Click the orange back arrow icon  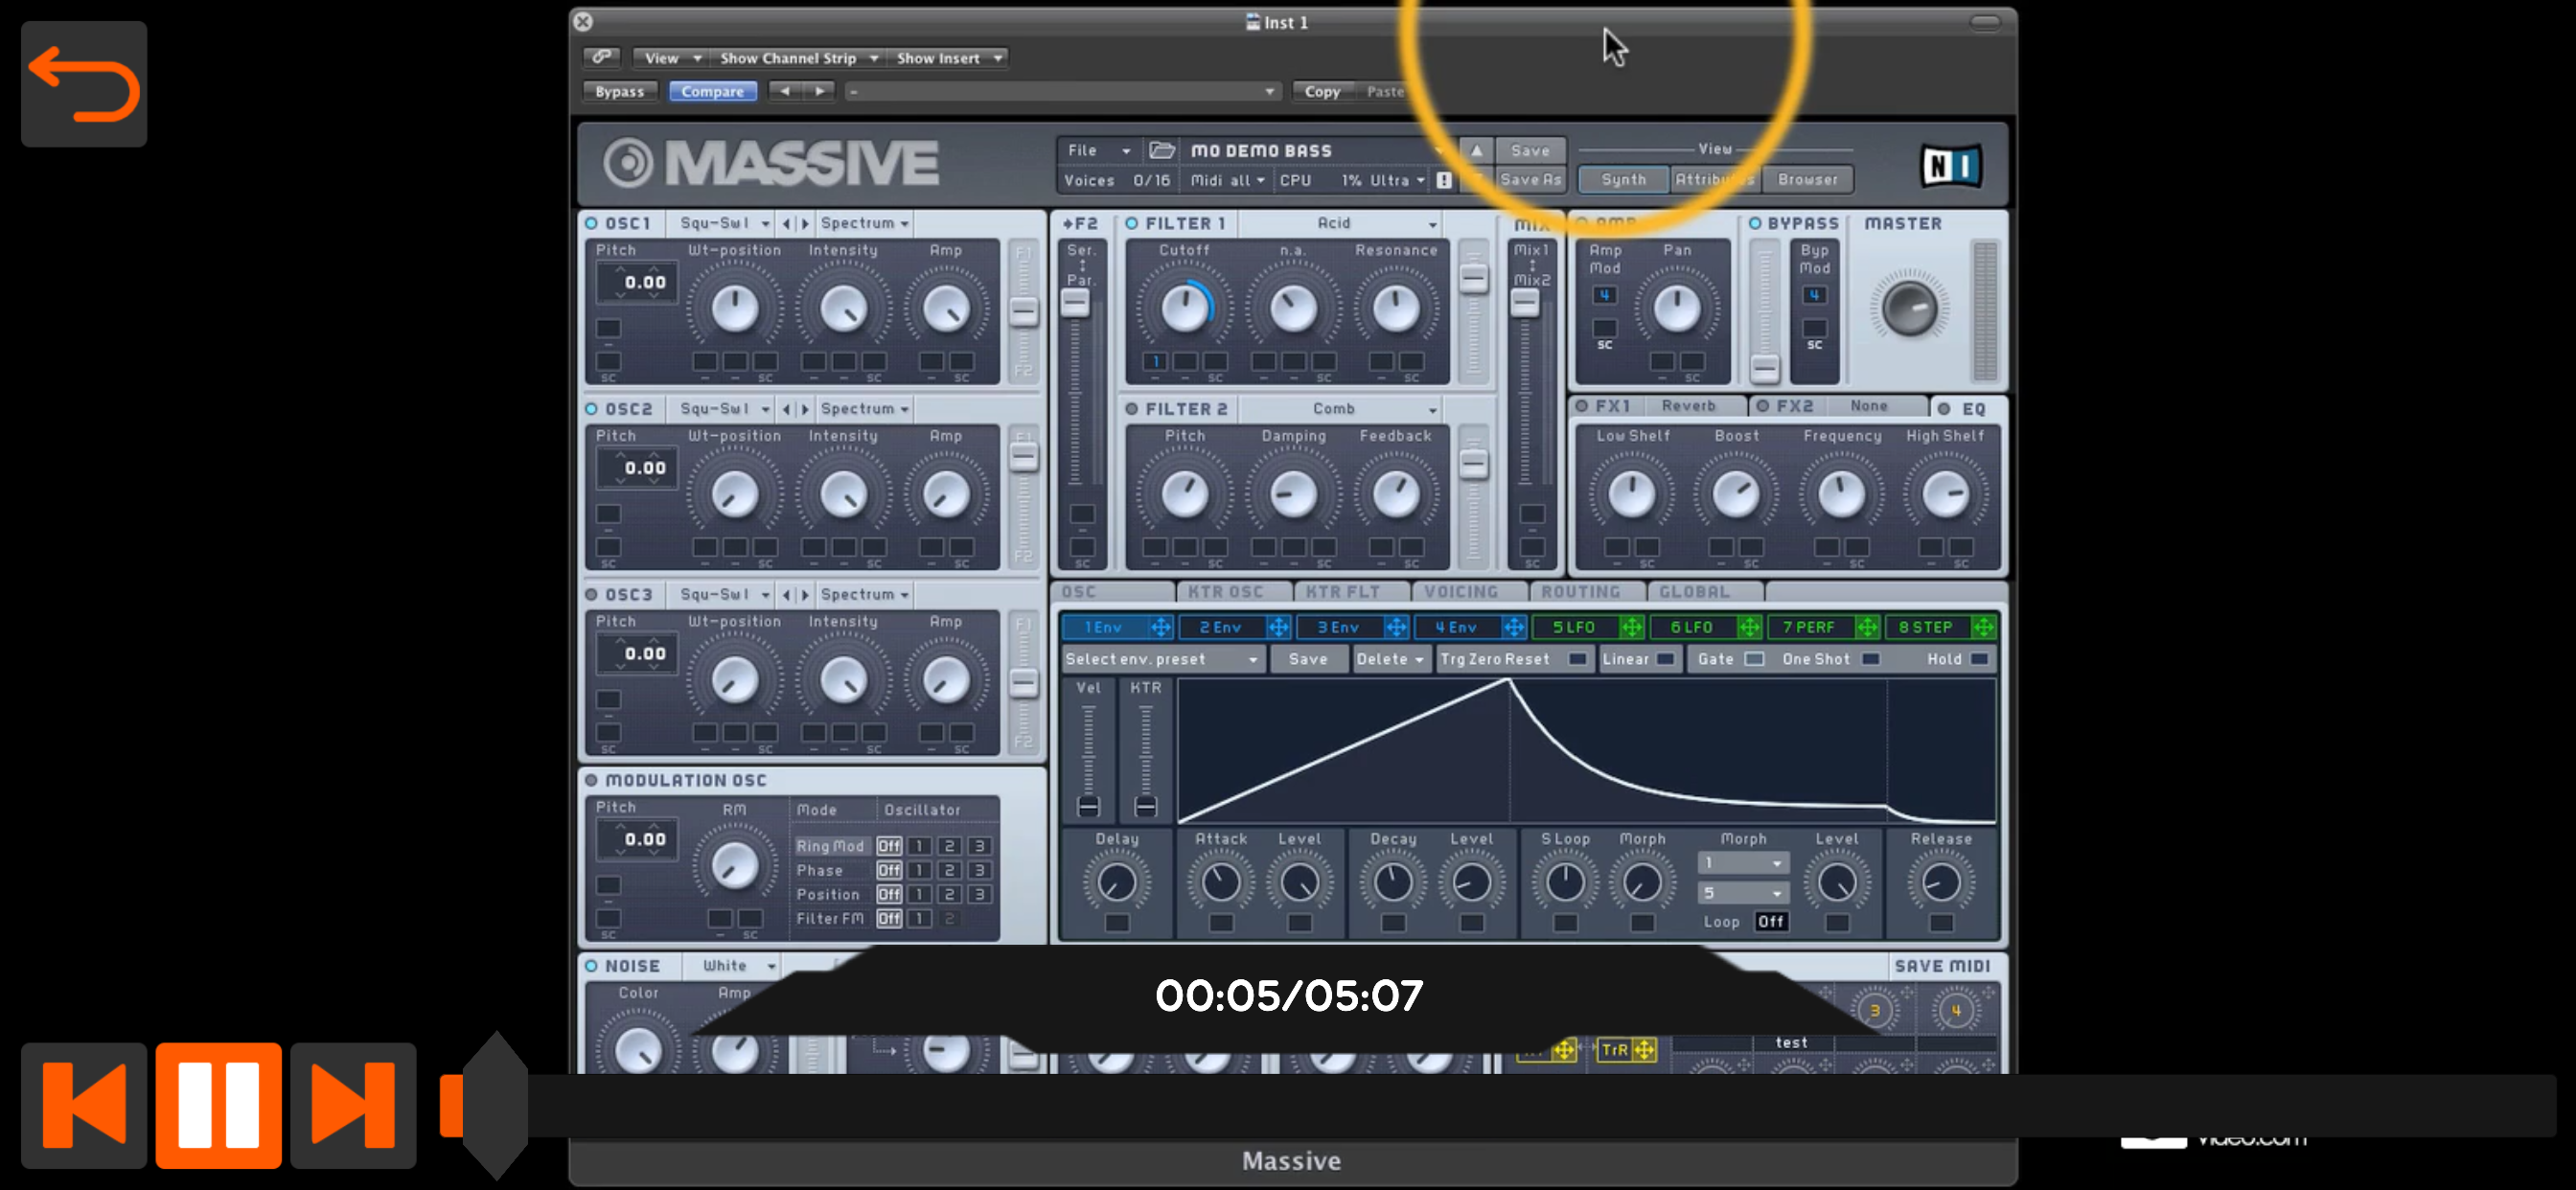(x=84, y=84)
